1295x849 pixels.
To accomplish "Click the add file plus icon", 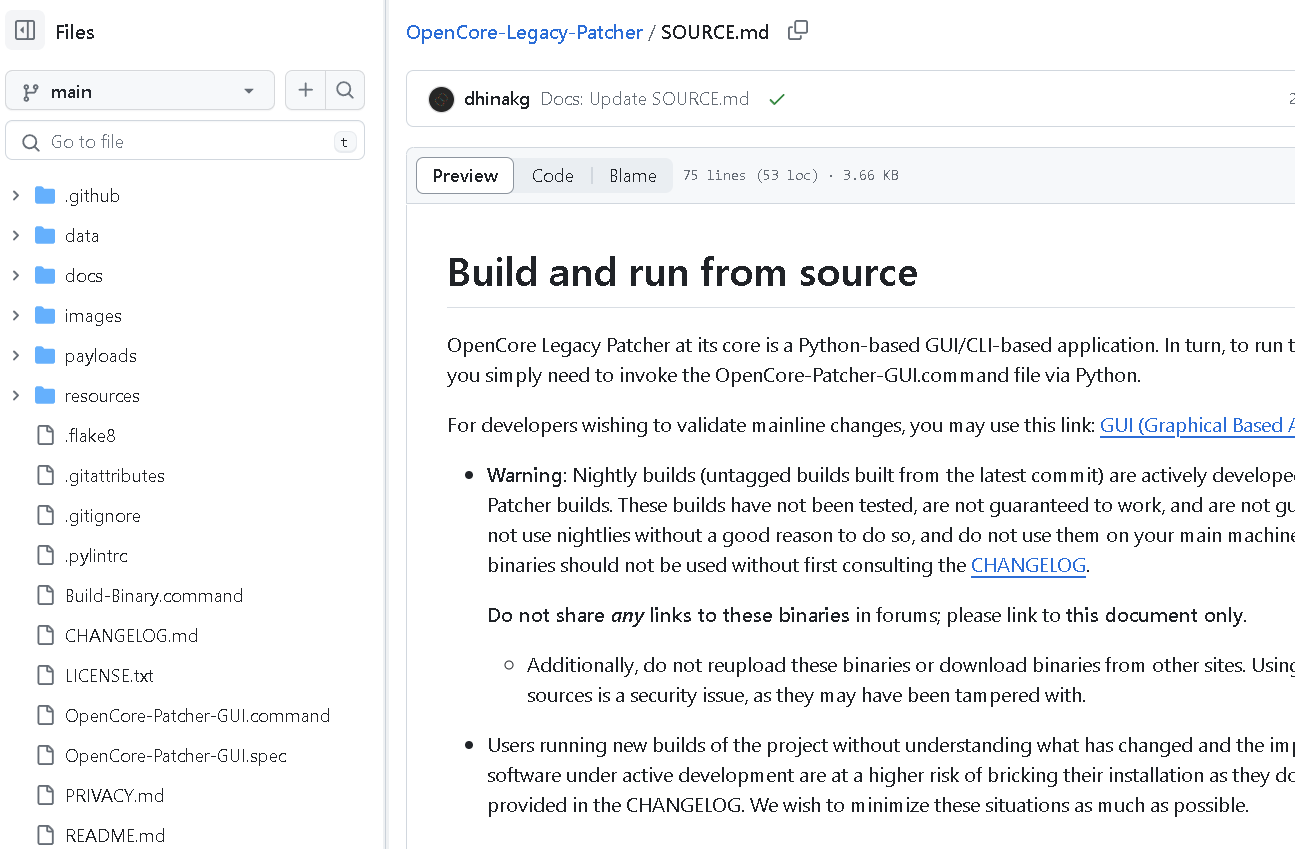I will tap(305, 91).
